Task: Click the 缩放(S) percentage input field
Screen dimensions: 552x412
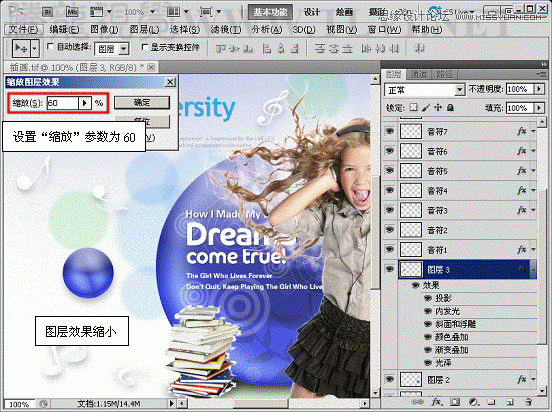Action: click(x=62, y=103)
